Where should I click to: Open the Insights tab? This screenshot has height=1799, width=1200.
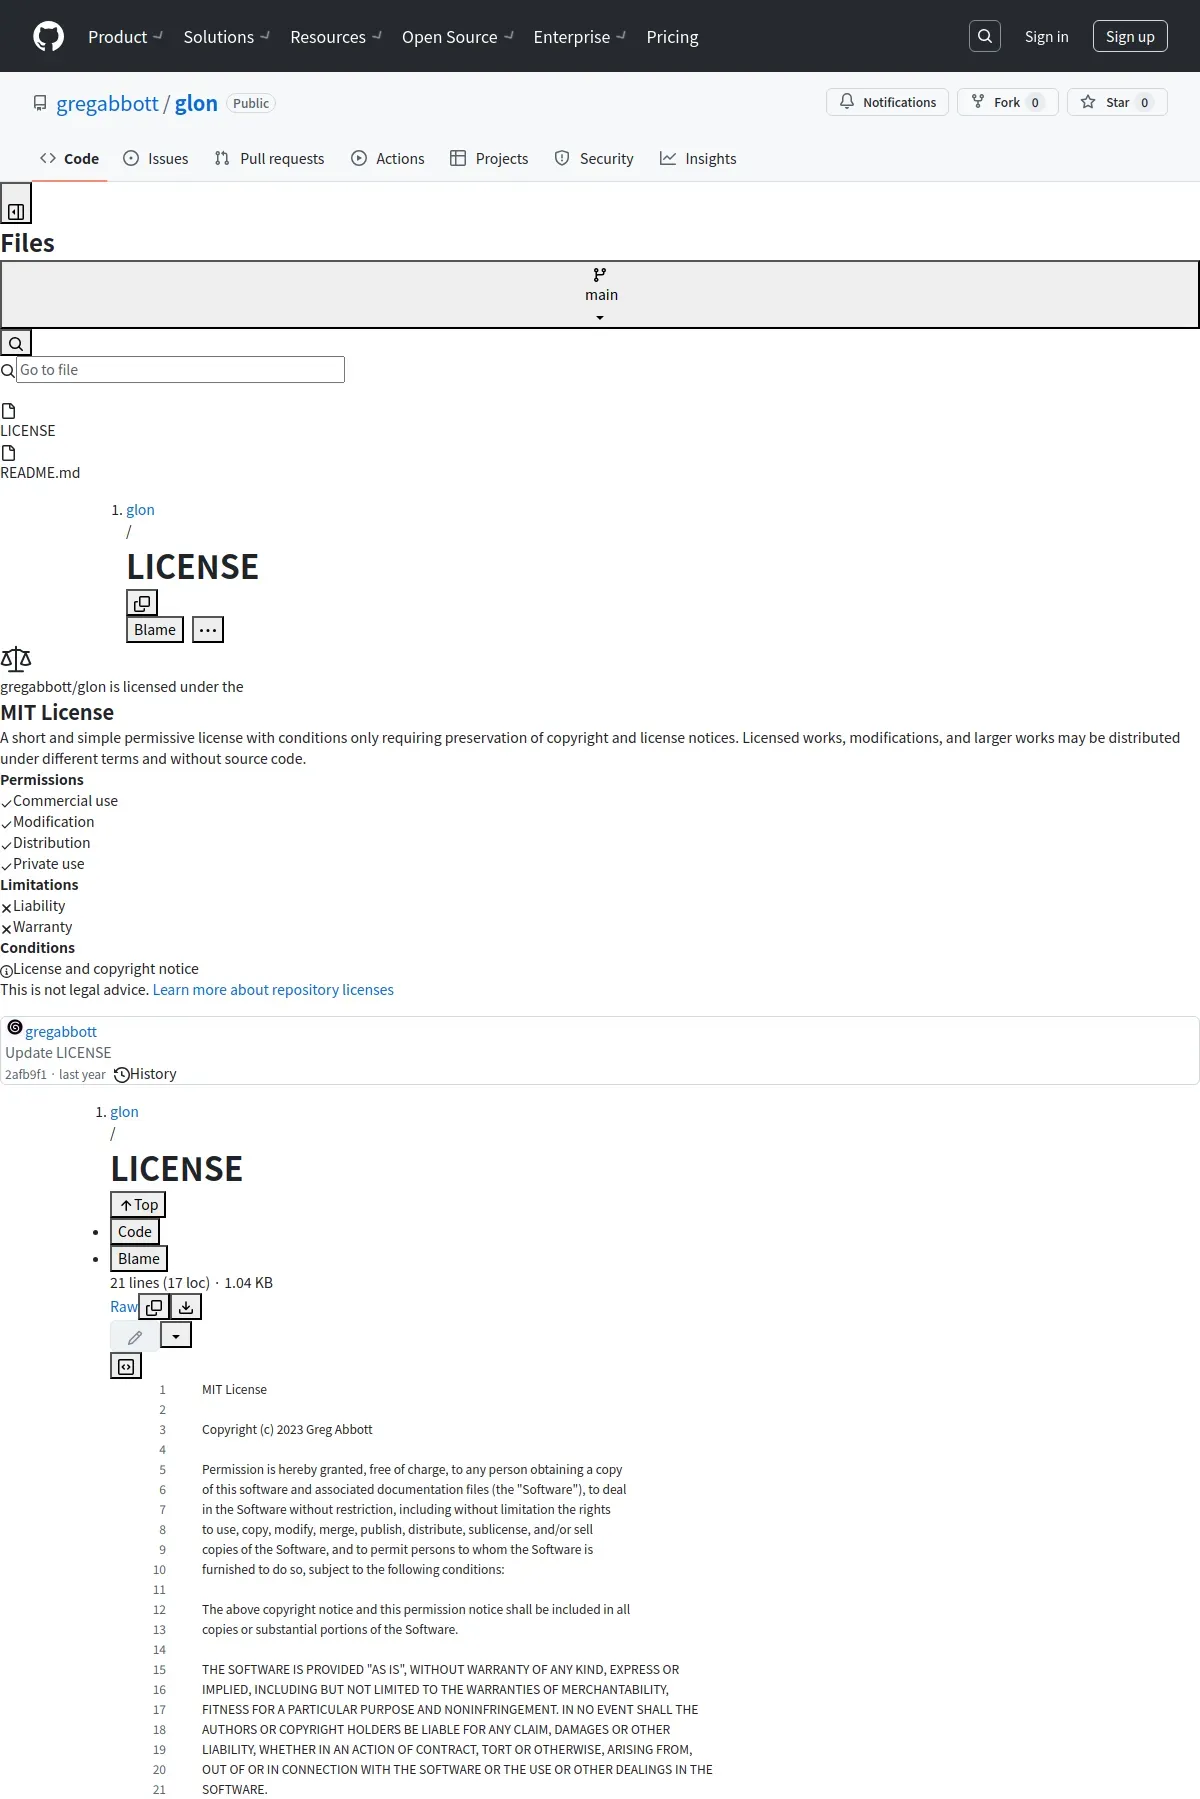pyautogui.click(x=698, y=159)
